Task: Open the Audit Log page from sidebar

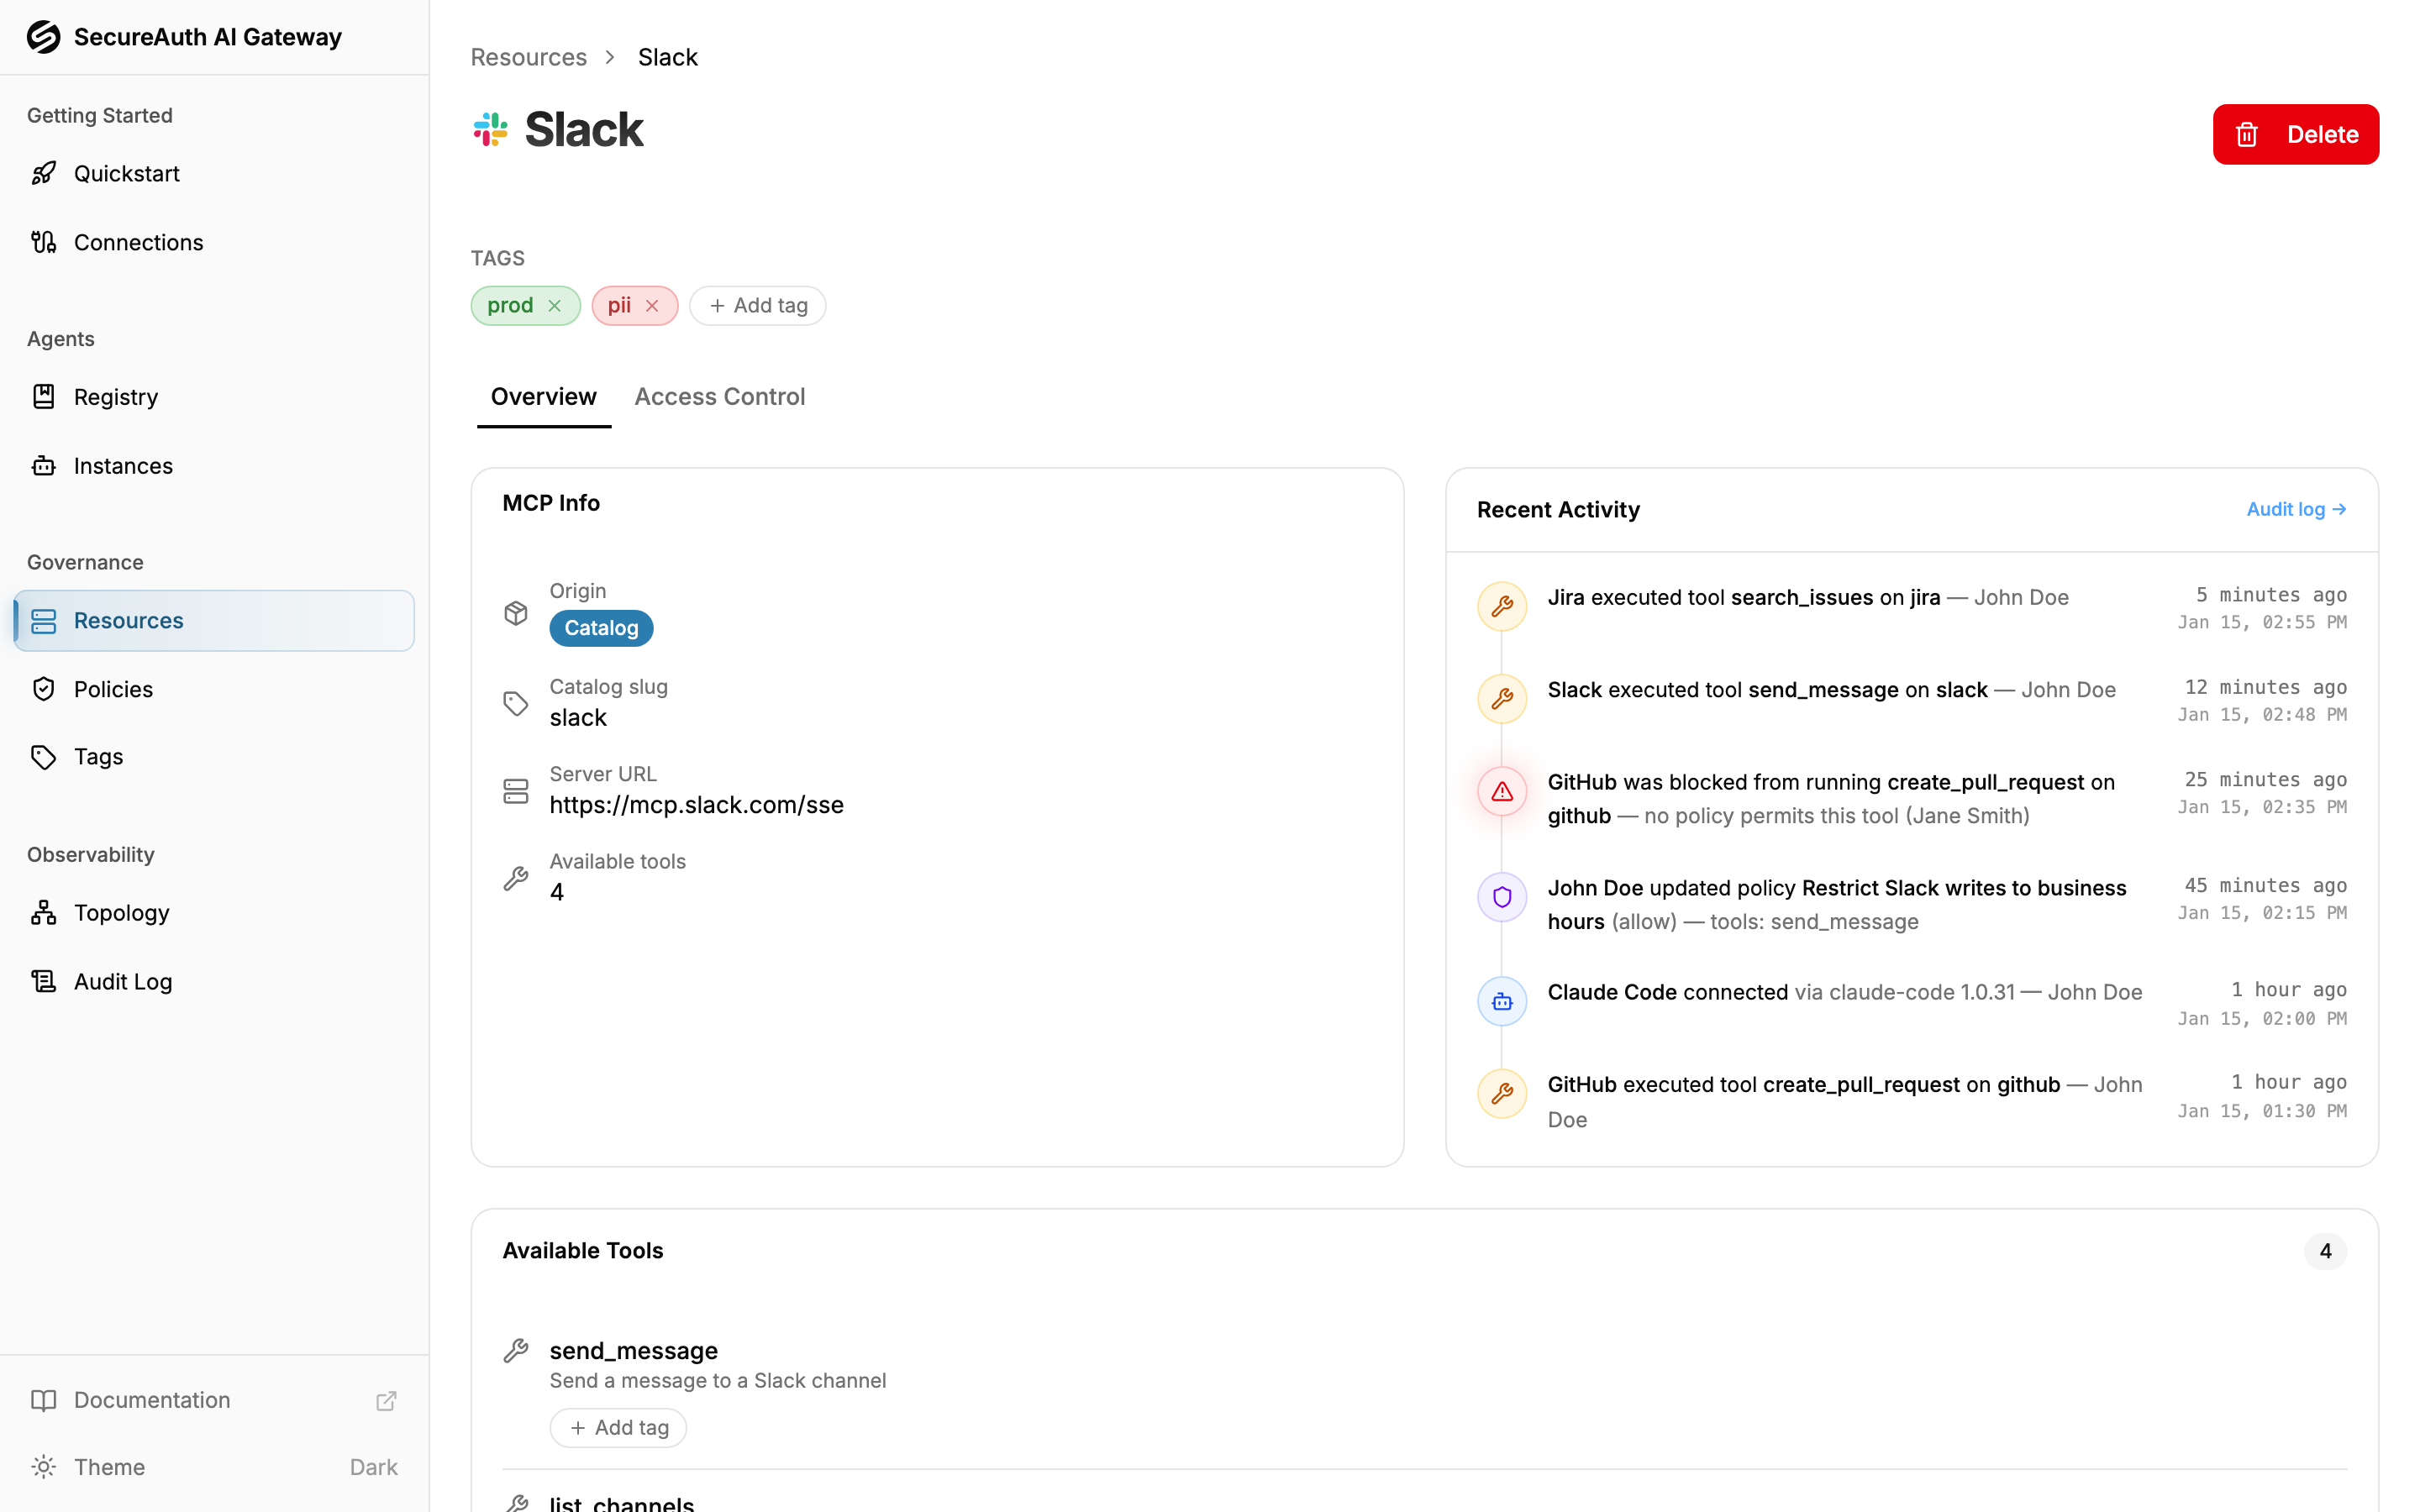Action: pos(214,982)
